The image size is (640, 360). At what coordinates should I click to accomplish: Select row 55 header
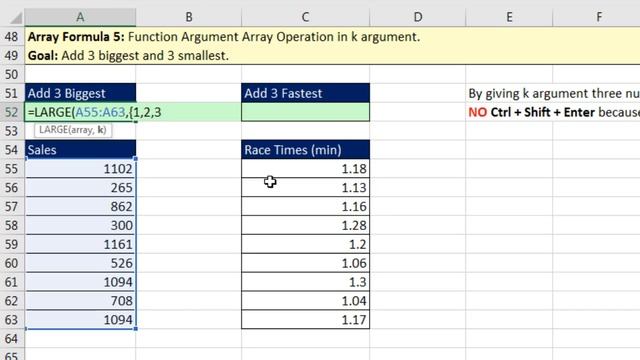(12, 169)
